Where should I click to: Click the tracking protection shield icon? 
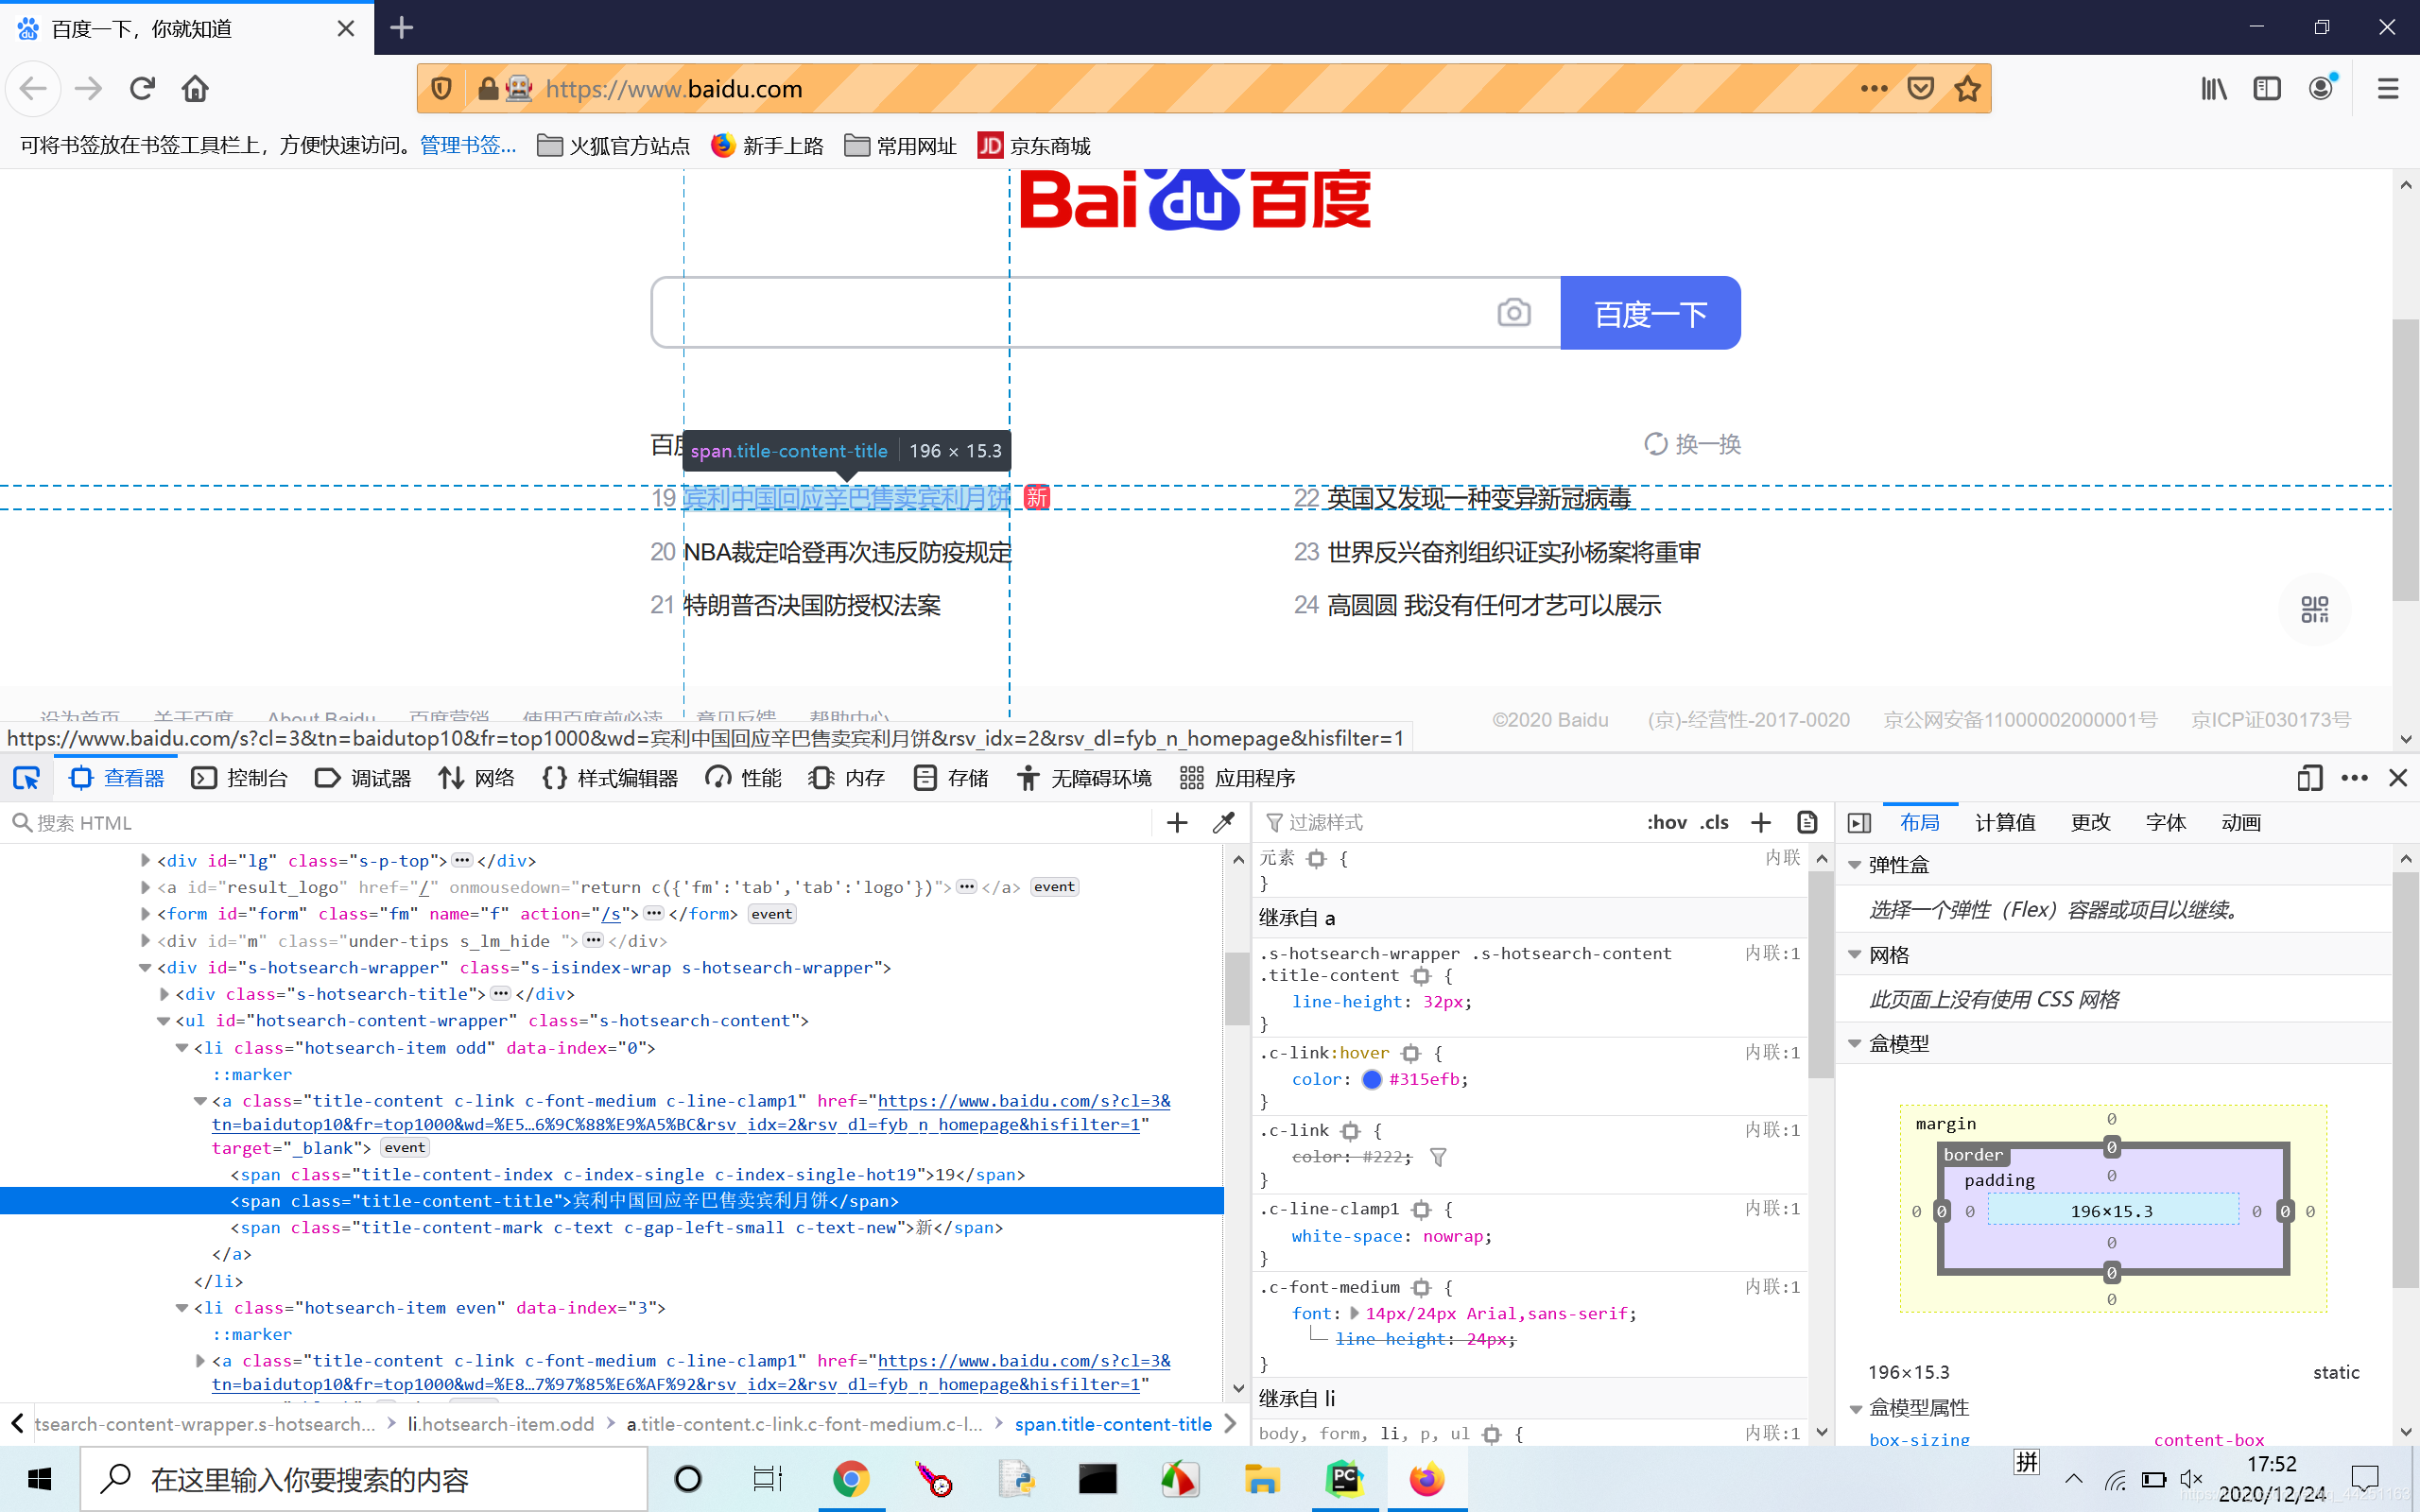[x=441, y=89]
